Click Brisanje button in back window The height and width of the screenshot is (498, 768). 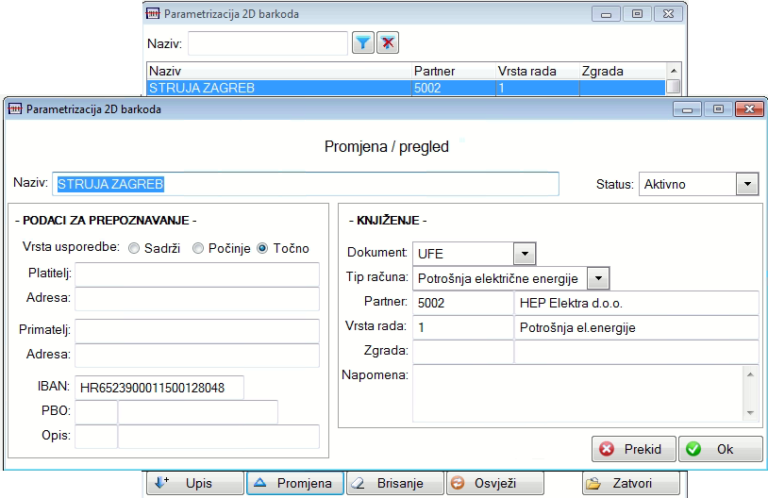[395, 483]
